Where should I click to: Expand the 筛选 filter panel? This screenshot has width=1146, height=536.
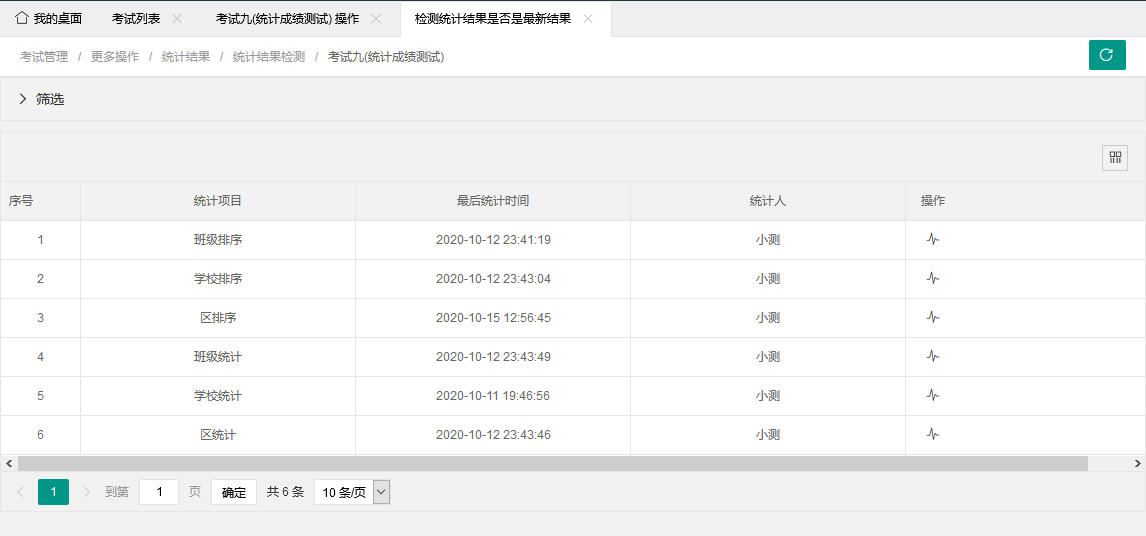[x=42, y=99]
